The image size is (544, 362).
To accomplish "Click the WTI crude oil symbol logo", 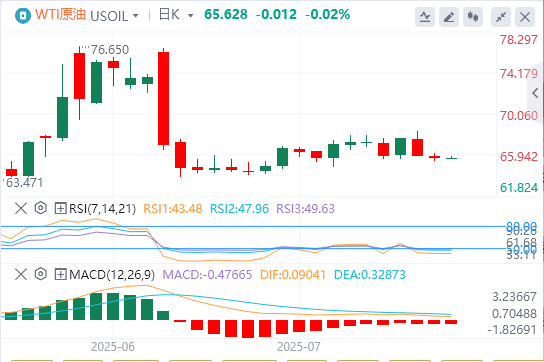I will pos(23,16).
